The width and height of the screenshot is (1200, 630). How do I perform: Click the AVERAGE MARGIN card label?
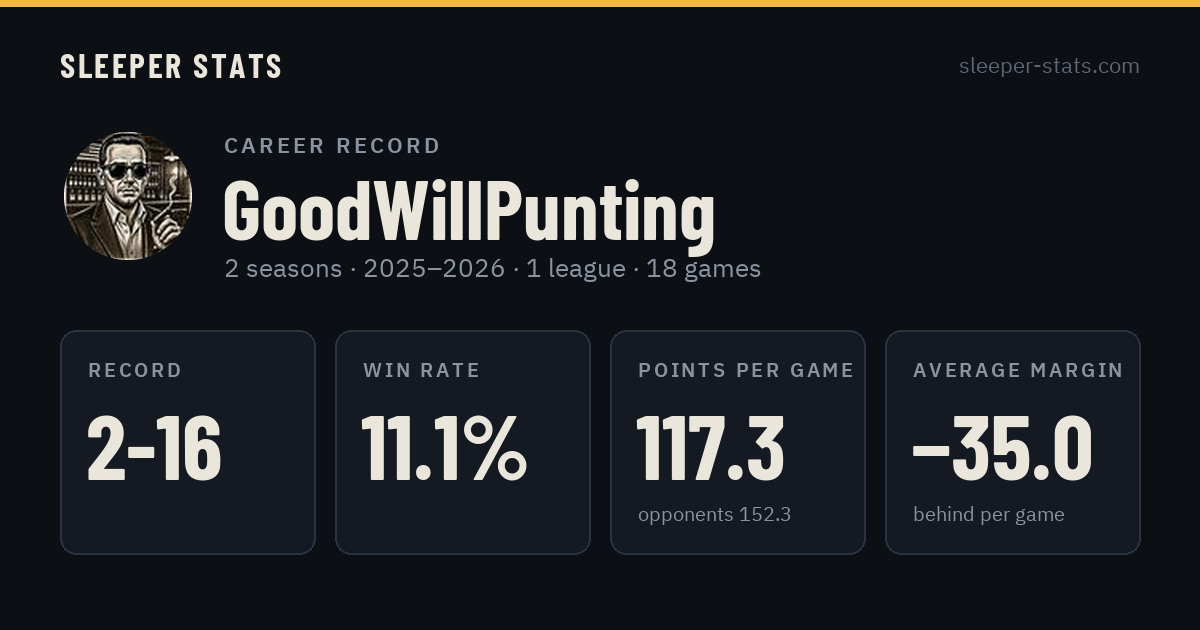tap(1018, 371)
